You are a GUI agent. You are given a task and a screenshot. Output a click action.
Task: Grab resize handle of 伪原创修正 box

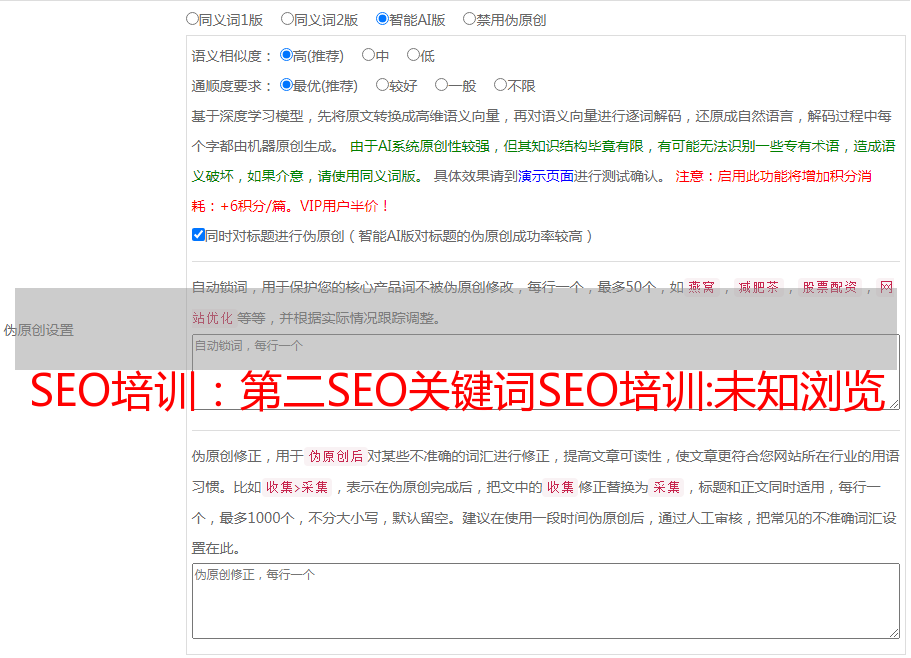(x=893, y=632)
